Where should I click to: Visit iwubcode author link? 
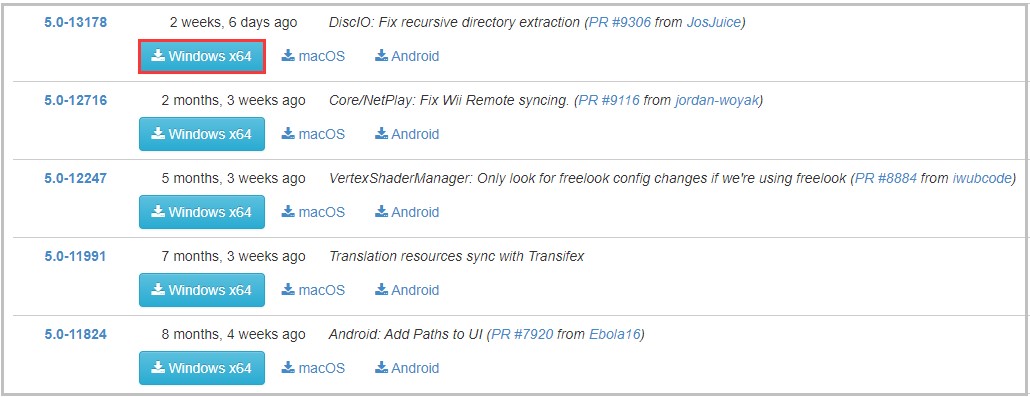tap(982, 179)
